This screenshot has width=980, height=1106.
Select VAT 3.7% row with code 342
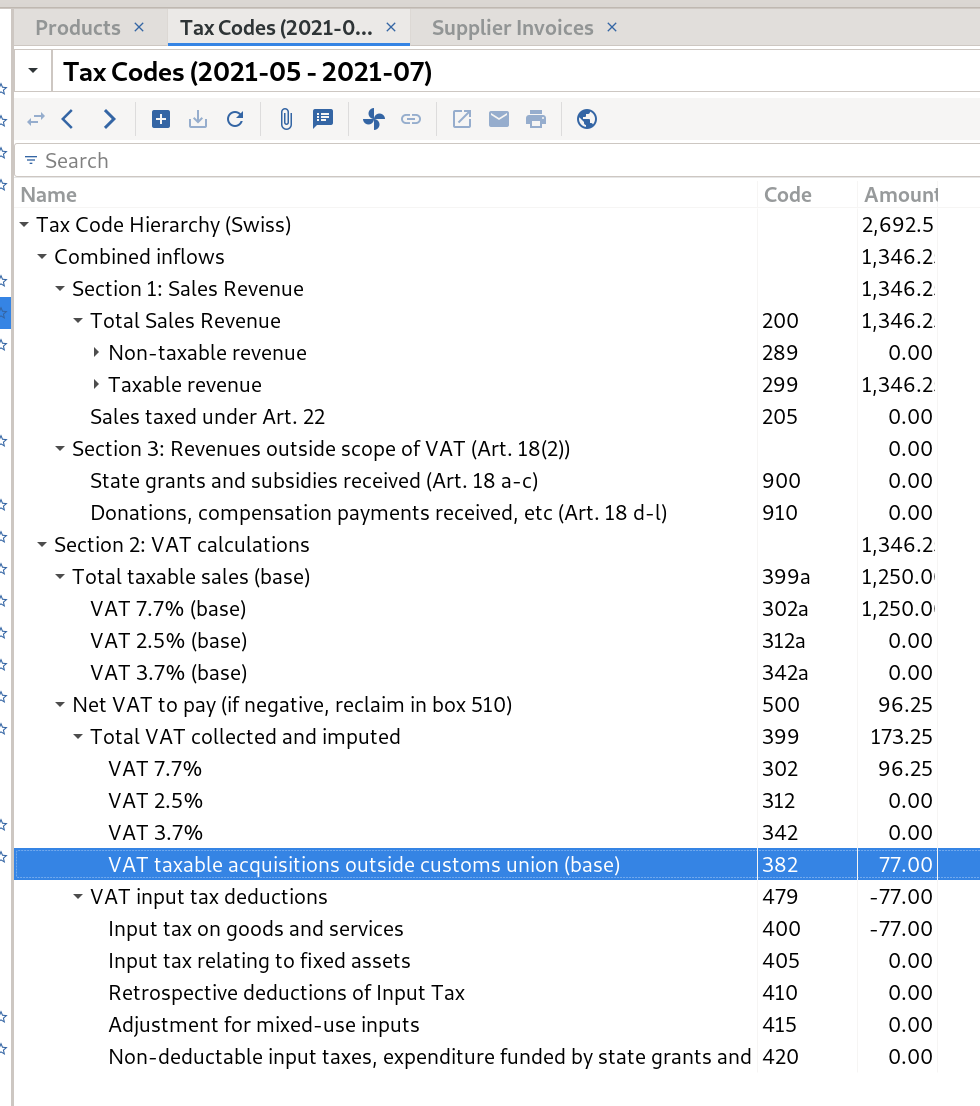pos(497,833)
